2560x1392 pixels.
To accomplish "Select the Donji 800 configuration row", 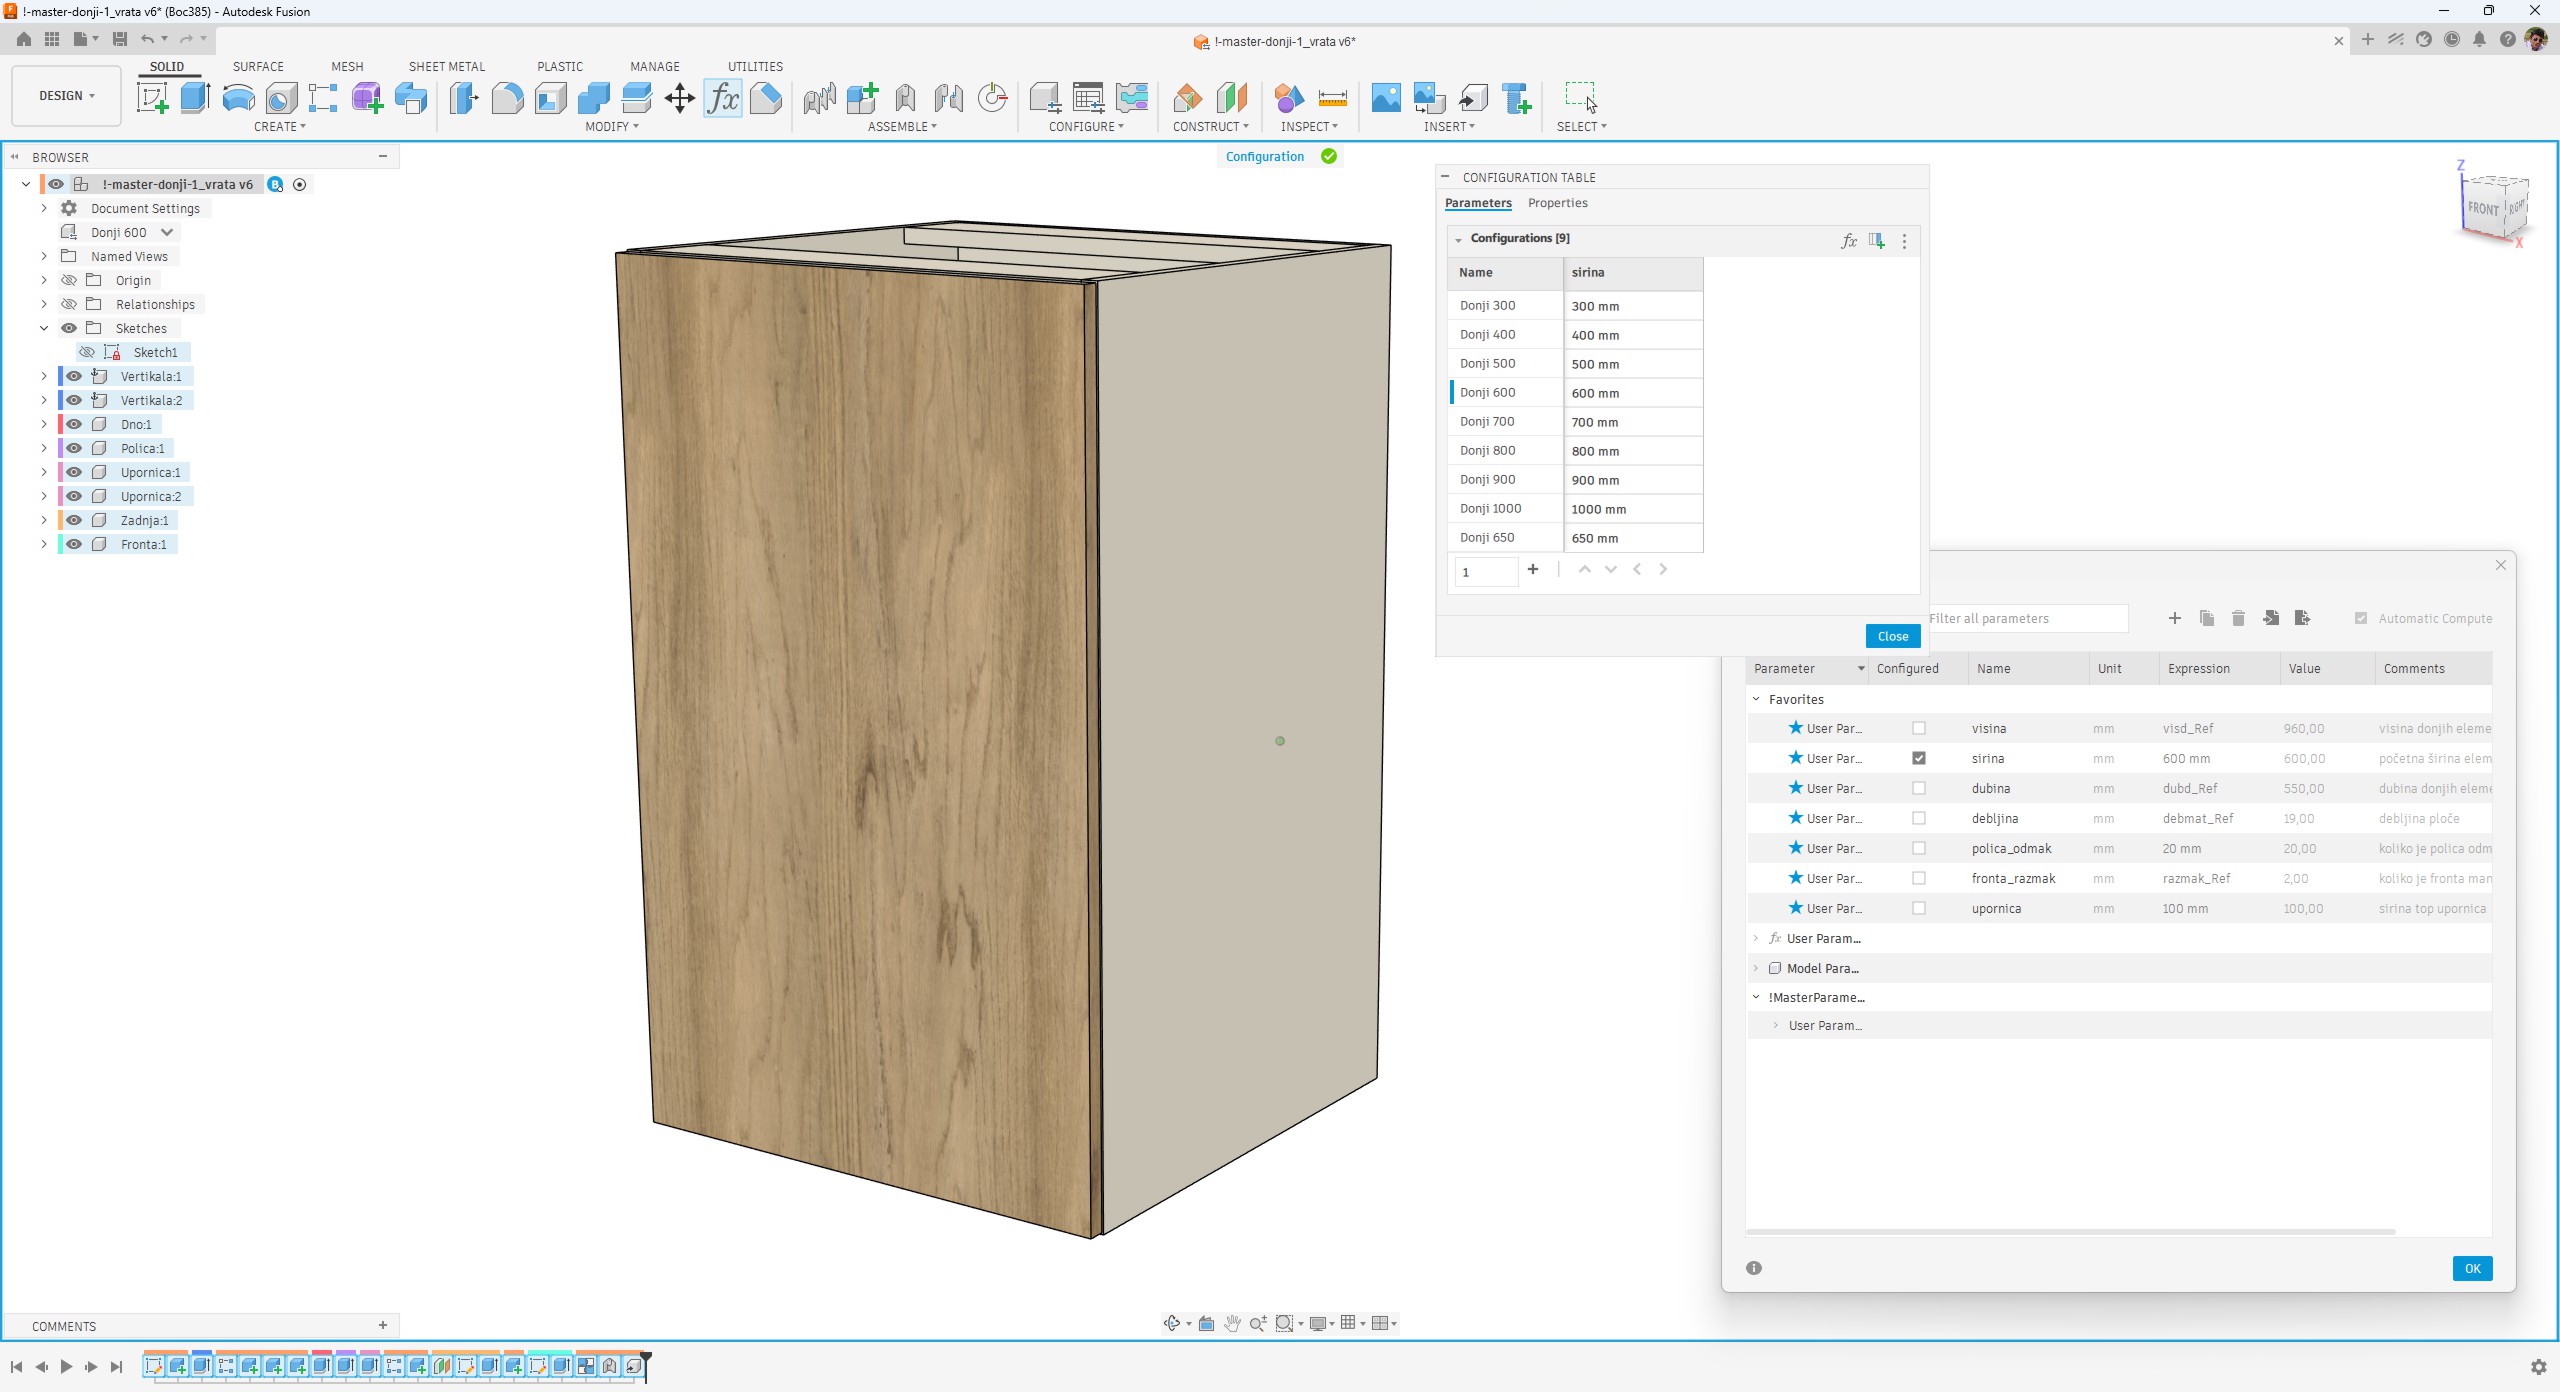I will (x=1487, y=451).
